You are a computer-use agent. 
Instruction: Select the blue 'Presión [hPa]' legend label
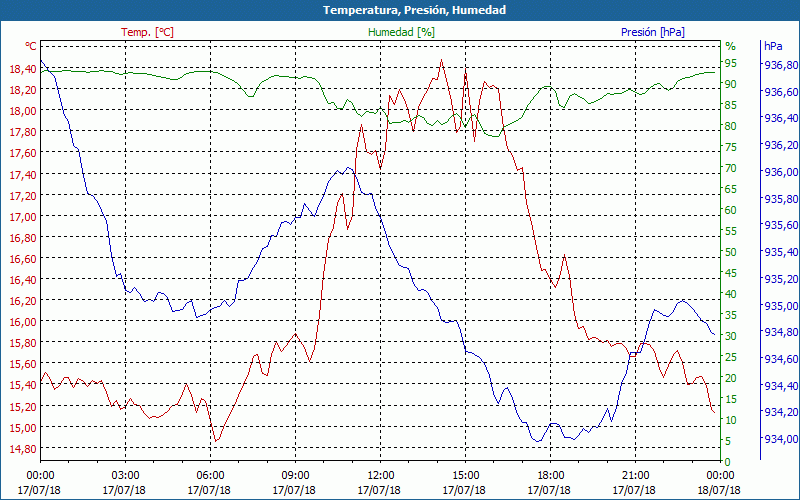click(653, 32)
